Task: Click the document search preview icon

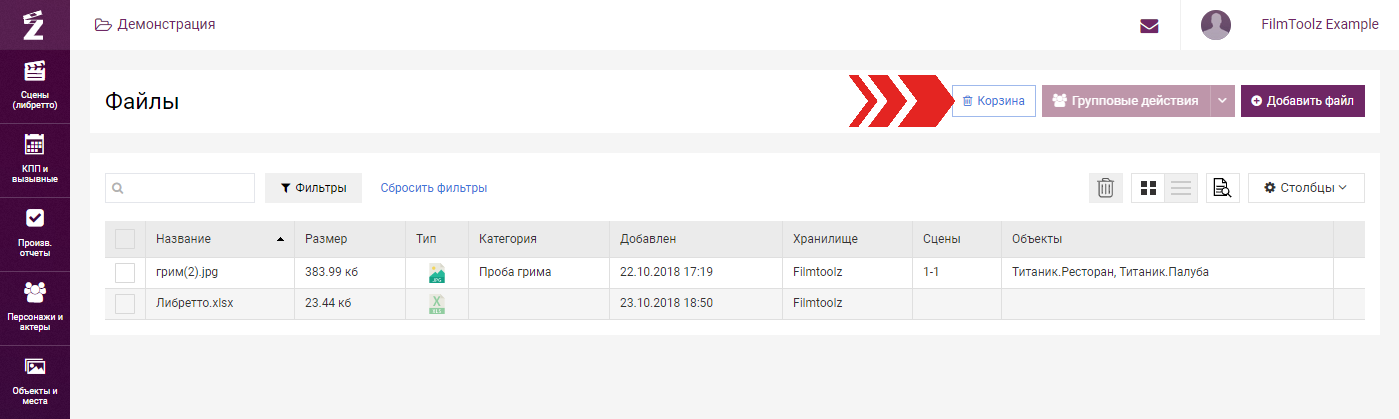Action: pyautogui.click(x=1222, y=188)
